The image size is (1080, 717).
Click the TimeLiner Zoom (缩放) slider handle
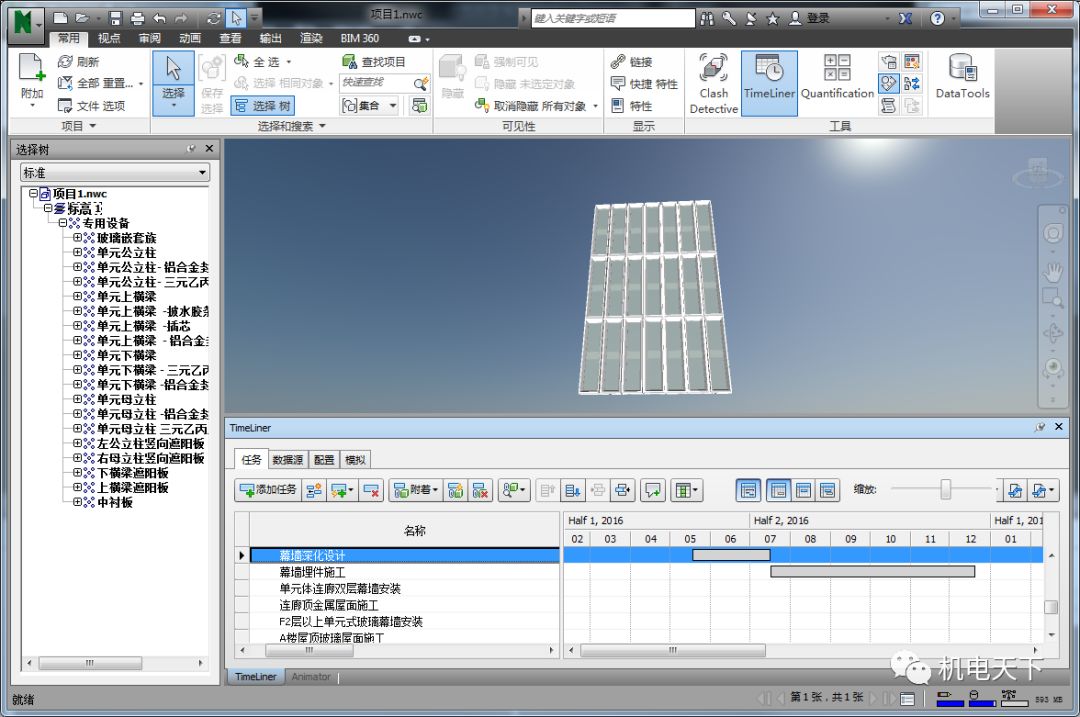point(946,490)
